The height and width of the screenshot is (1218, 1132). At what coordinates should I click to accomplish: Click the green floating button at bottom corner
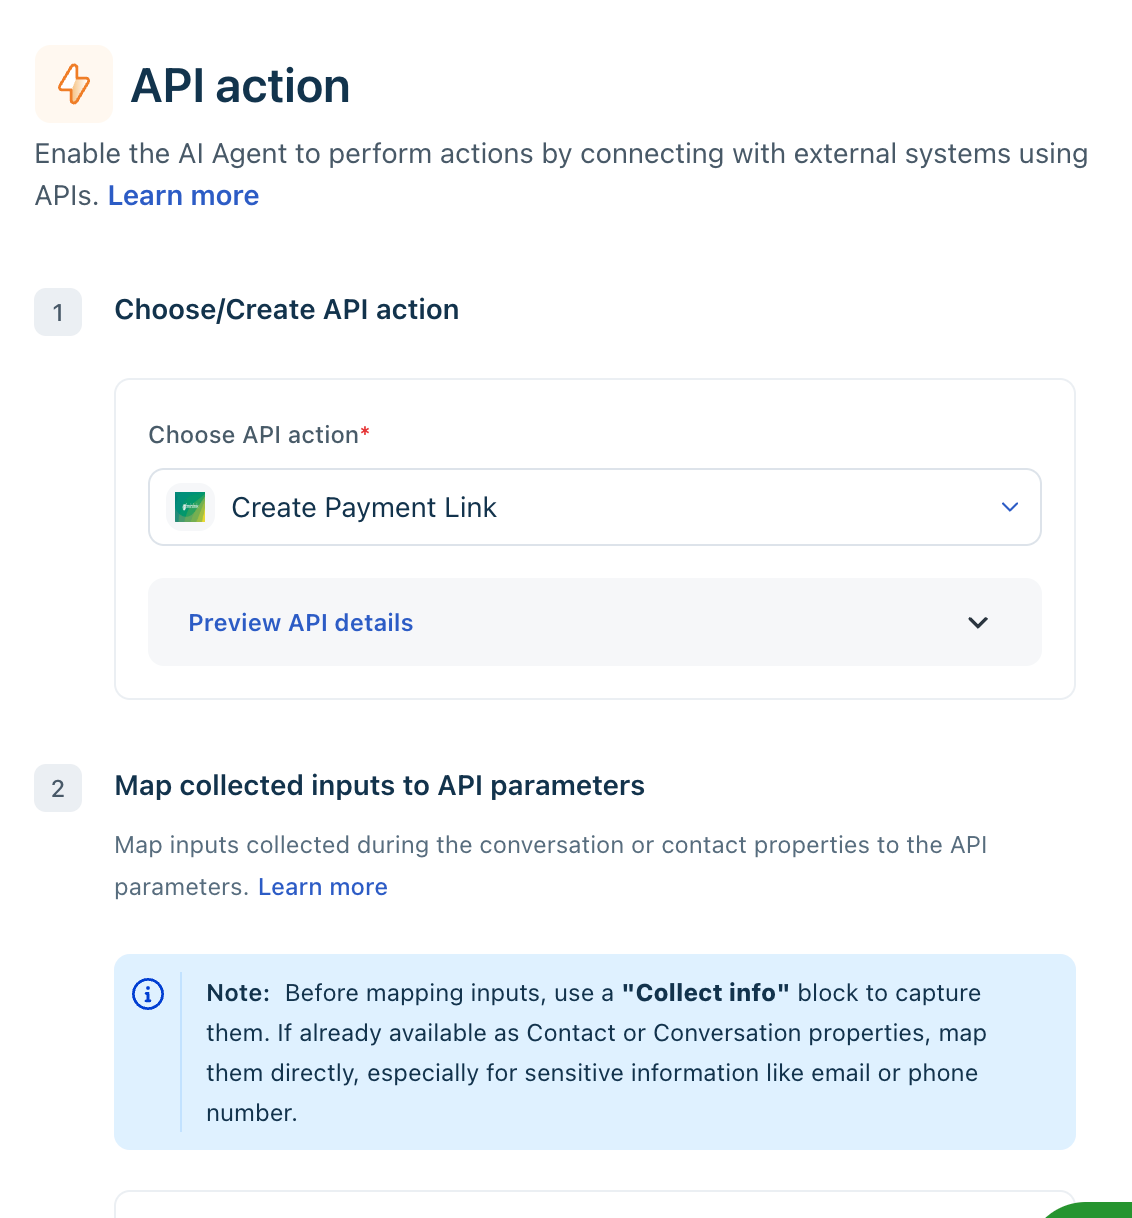click(x=1090, y=1210)
